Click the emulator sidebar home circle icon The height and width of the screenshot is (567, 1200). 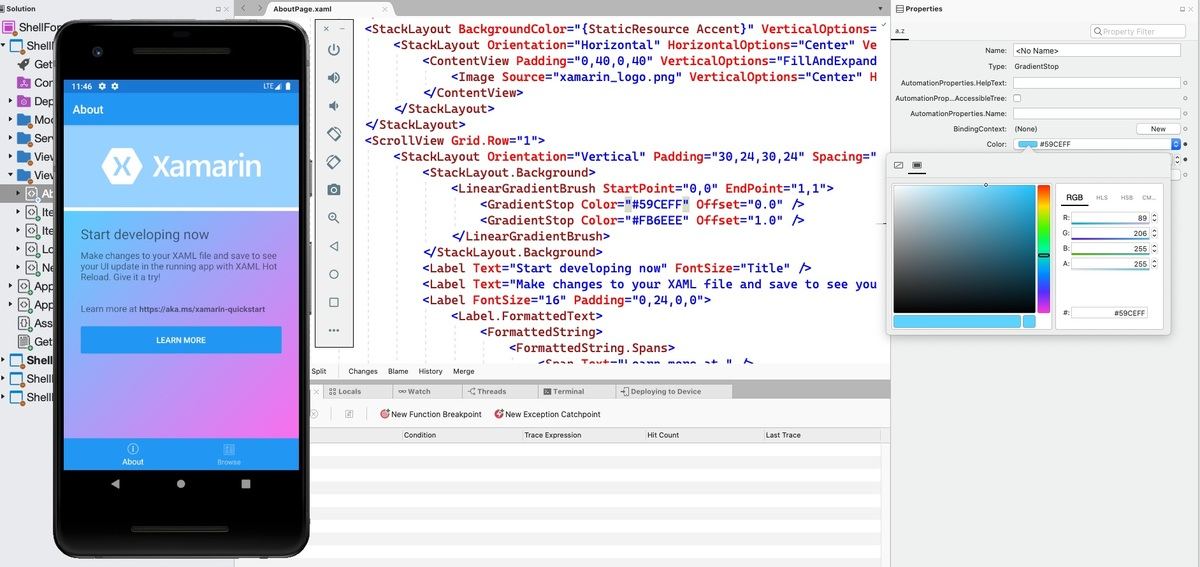coord(334,274)
